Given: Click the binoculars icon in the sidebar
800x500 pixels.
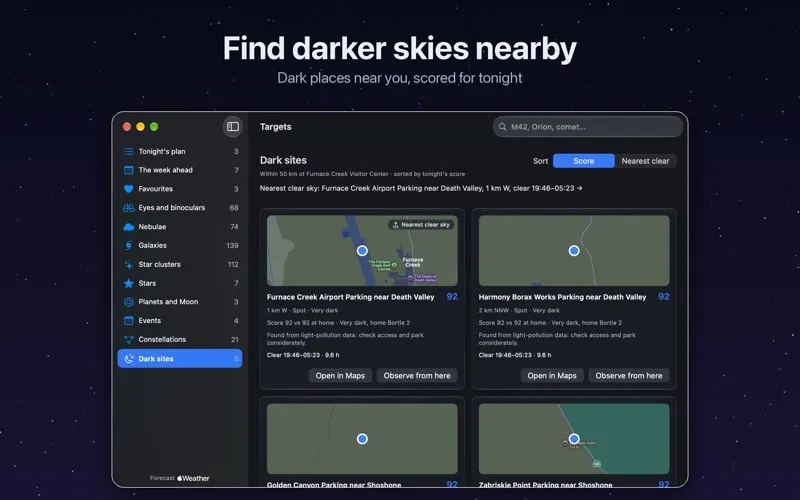Looking at the screenshot, I should 129,208.
